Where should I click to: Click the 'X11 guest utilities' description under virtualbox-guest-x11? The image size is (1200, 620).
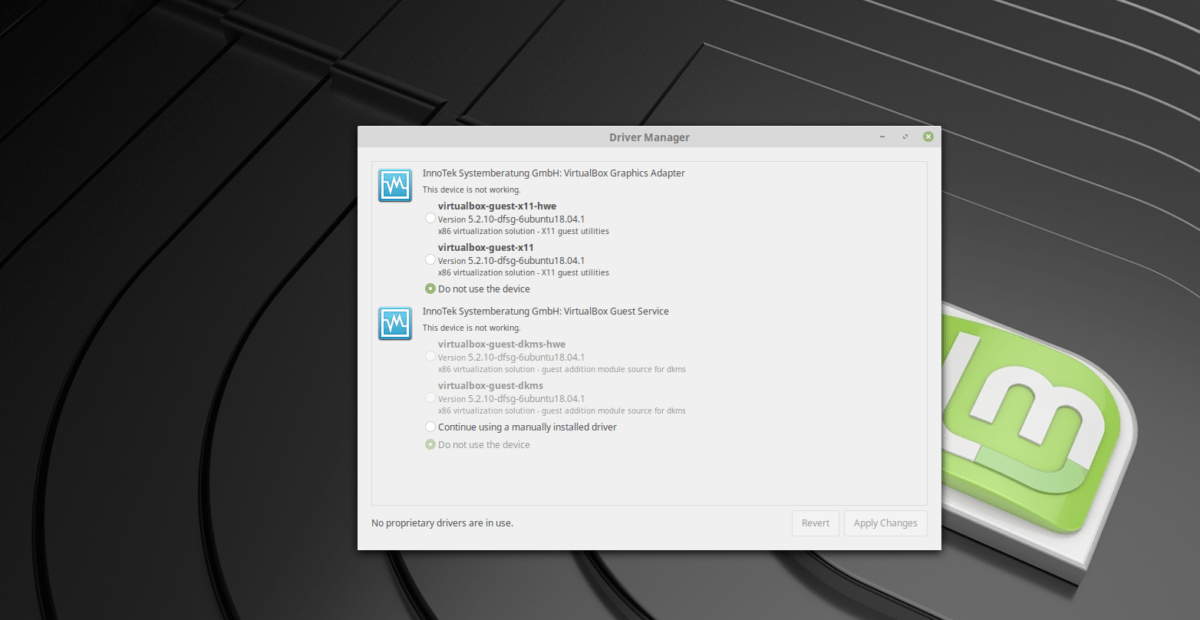tap(523, 272)
